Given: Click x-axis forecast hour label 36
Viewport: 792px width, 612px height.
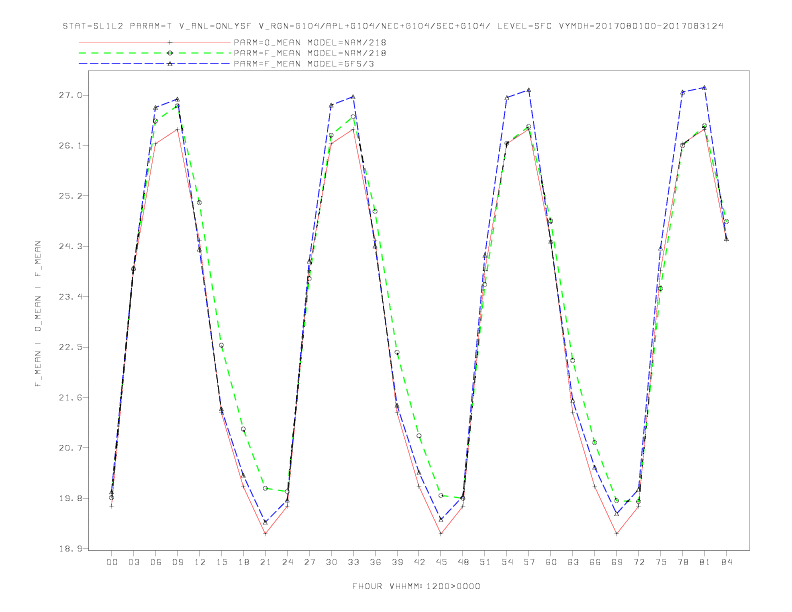Looking at the screenshot, I should [x=375, y=562].
